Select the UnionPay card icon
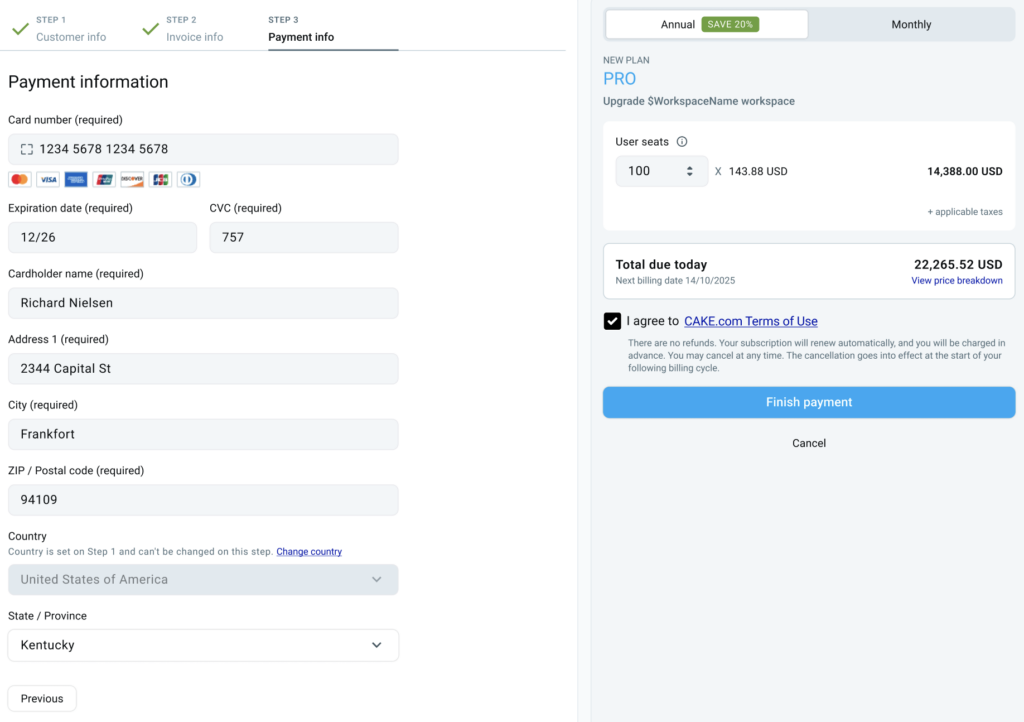The height and width of the screenshot is (722, 1024). click(x=104, y=179)
